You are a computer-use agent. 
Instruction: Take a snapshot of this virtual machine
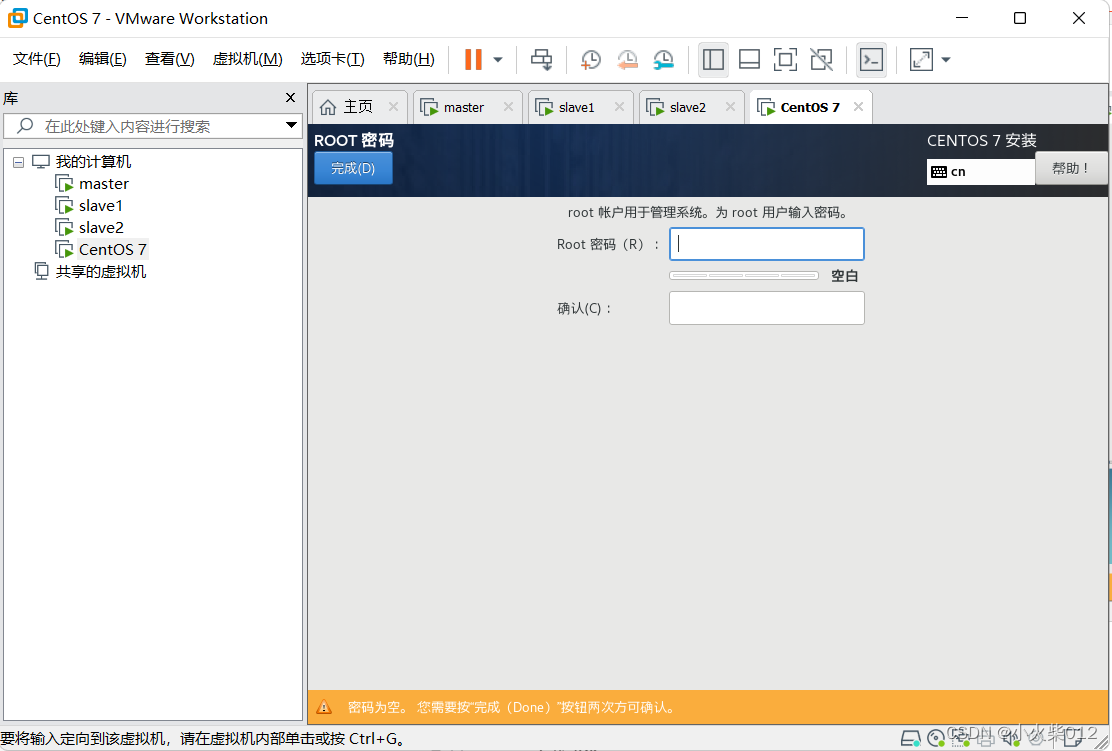(590, 60)
